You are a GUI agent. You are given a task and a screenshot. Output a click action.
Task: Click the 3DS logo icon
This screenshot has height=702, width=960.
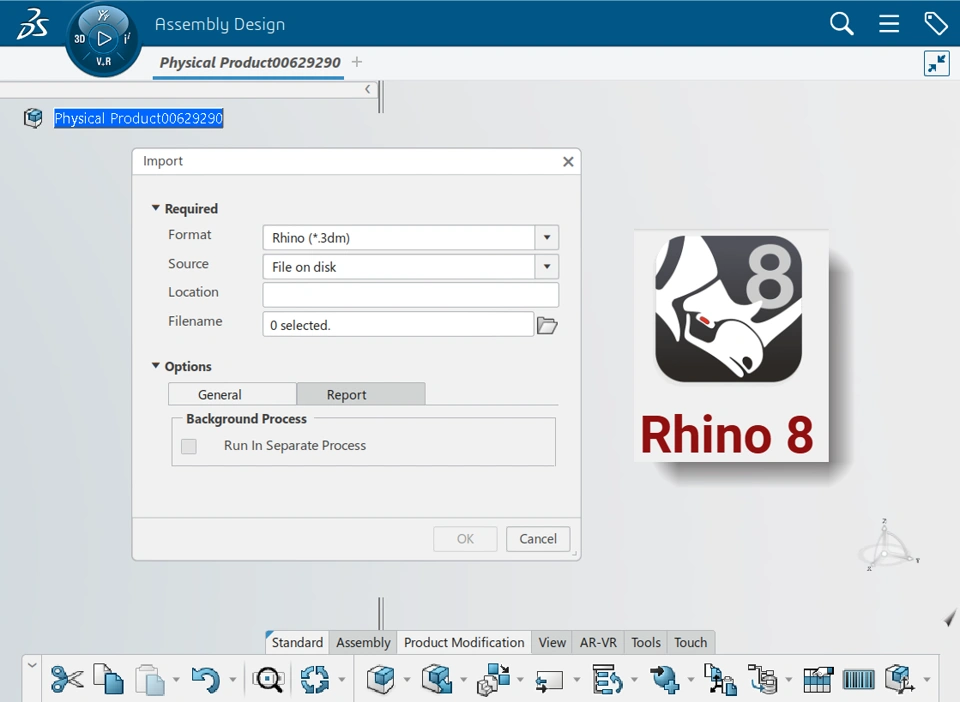(32, 24)
